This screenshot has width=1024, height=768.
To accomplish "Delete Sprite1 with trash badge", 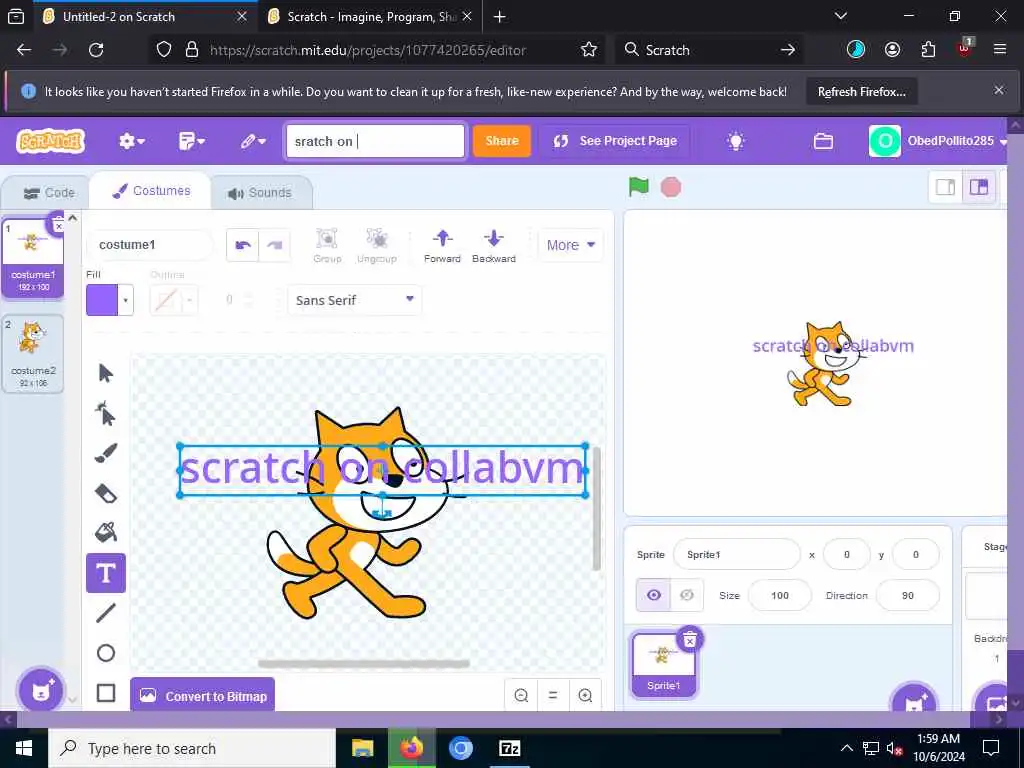I will tap(690, 640).
